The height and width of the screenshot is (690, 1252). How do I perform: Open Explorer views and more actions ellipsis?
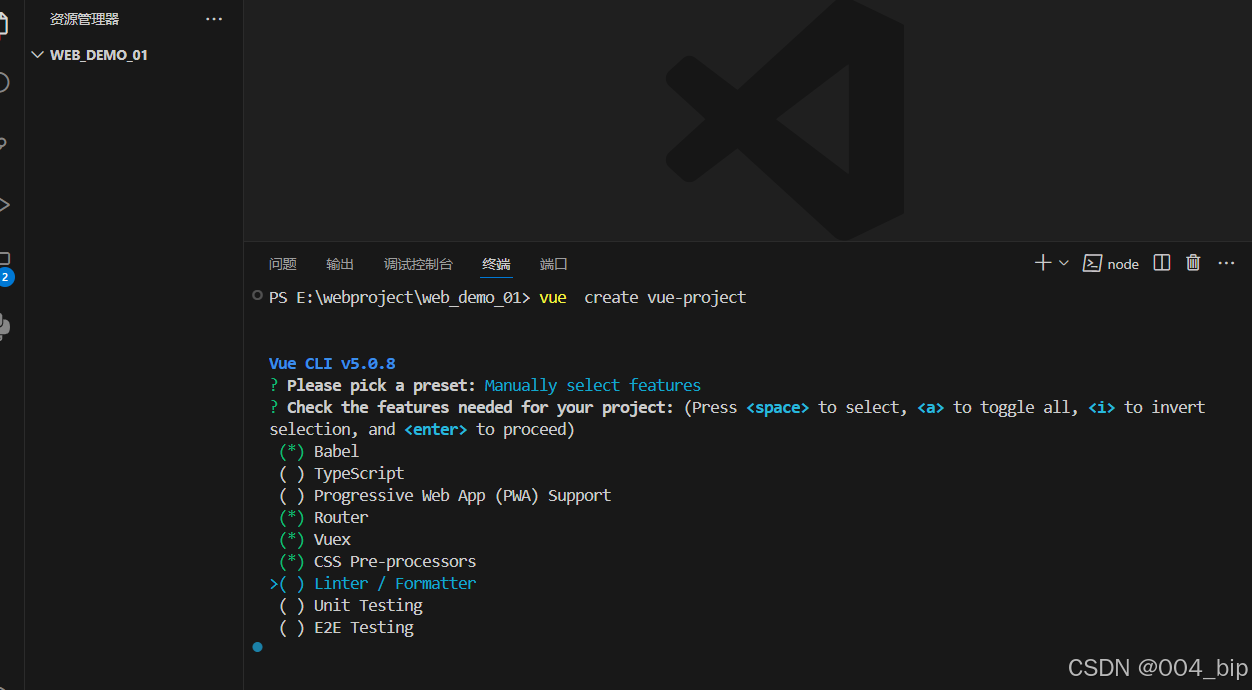[x=214, y=19]
